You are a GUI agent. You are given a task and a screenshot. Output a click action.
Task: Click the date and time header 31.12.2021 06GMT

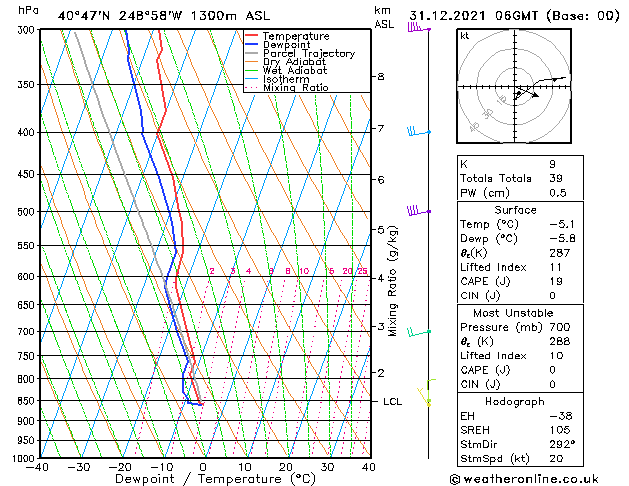473,16
